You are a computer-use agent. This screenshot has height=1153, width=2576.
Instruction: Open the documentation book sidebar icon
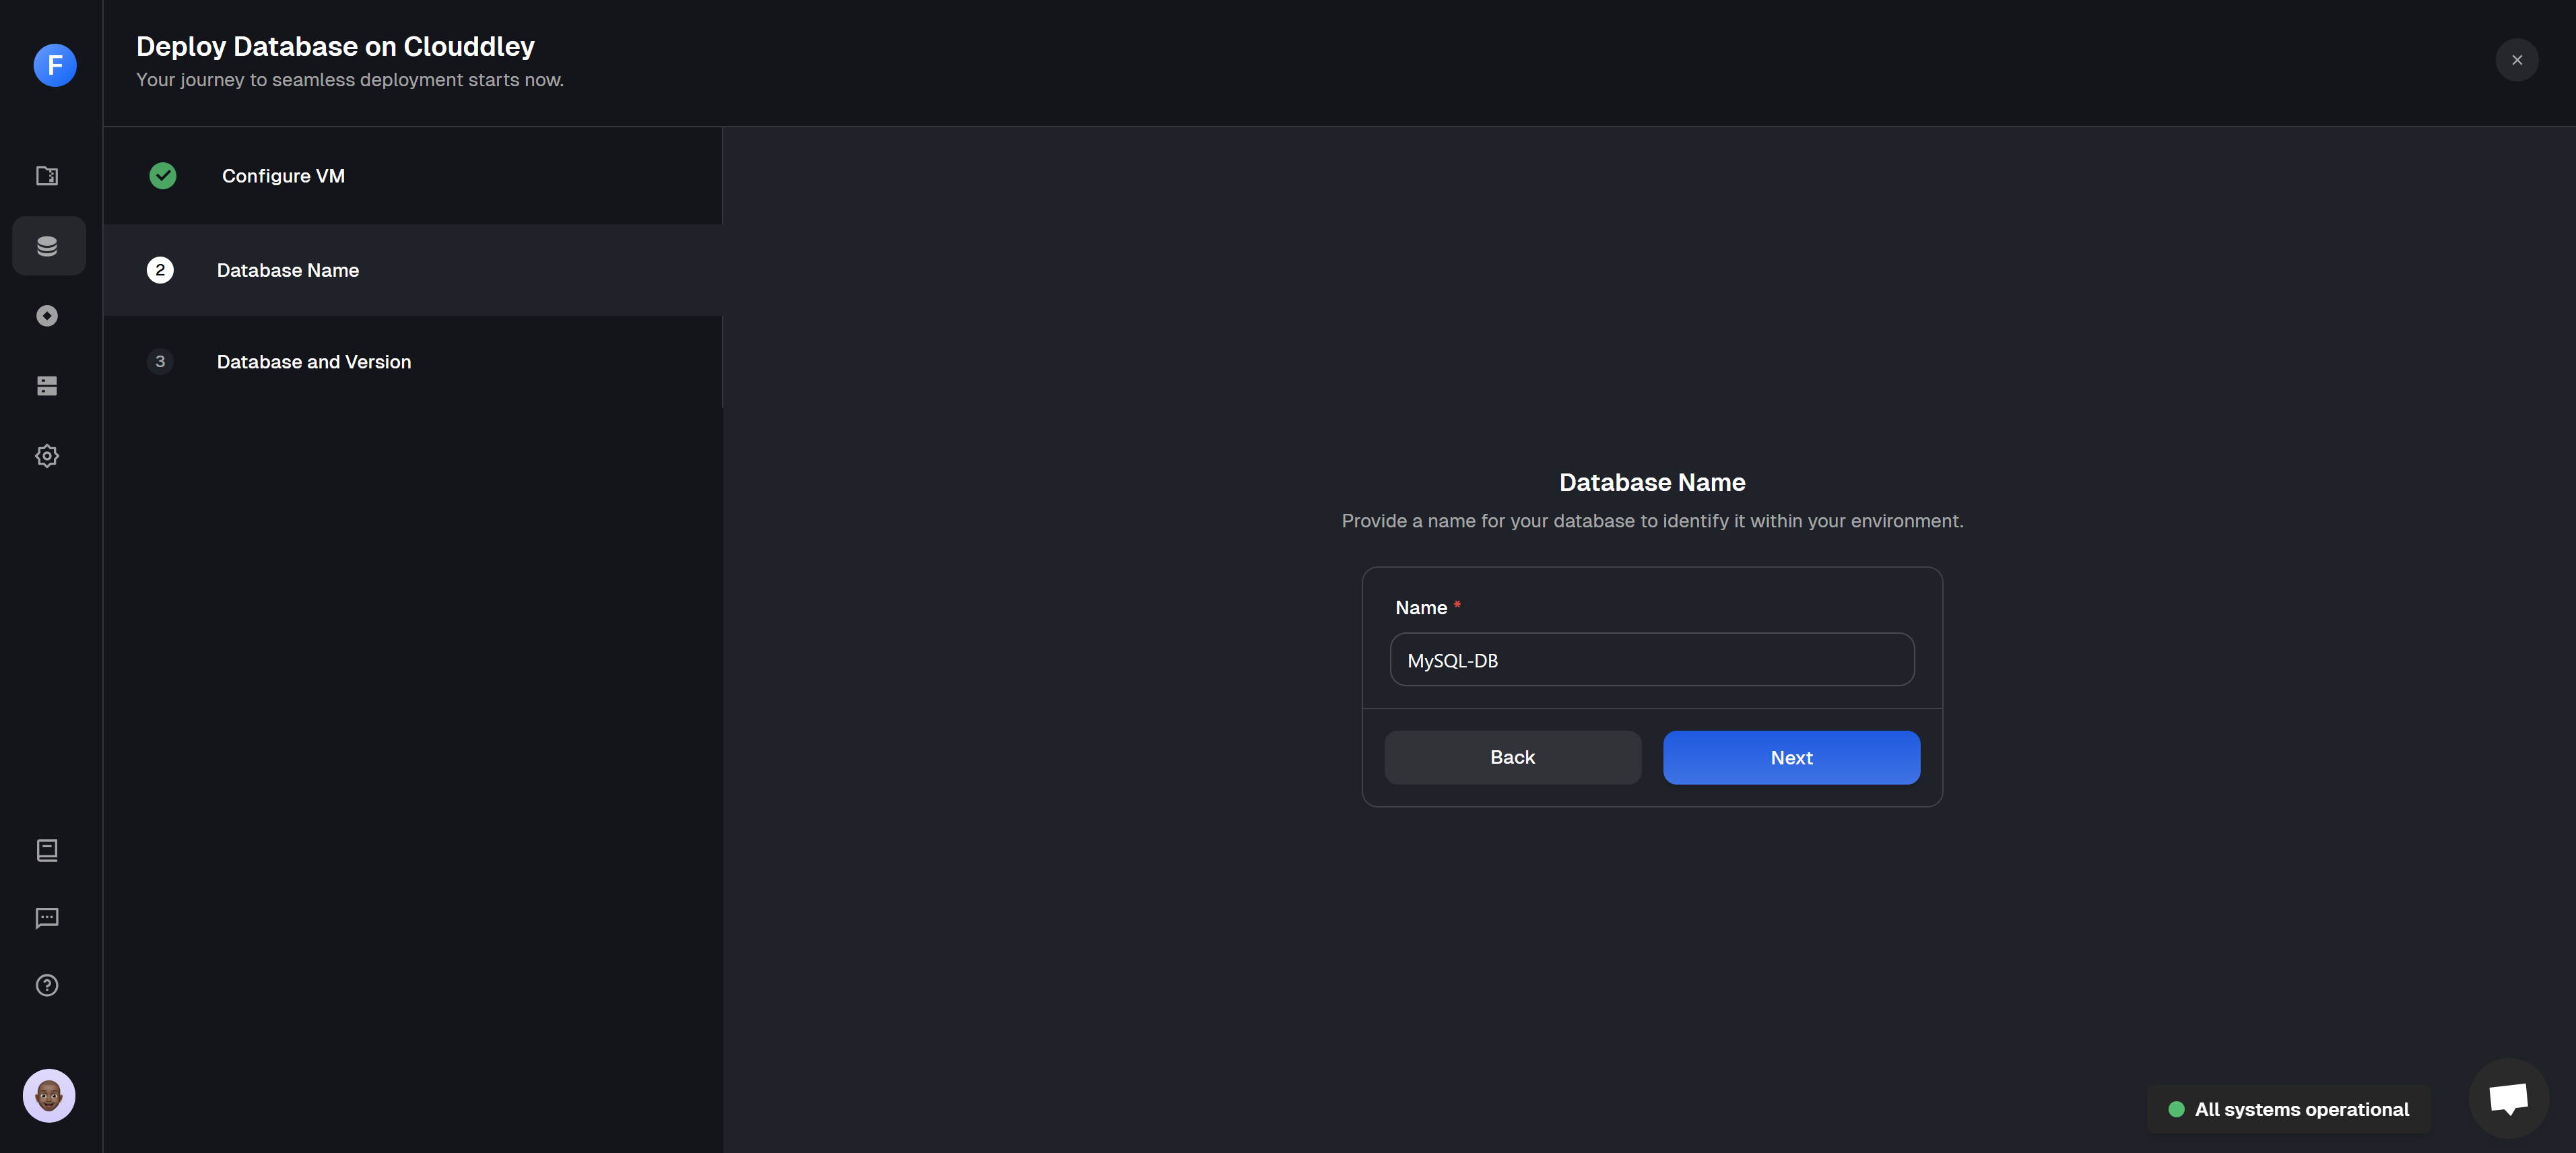tap(47, 850)
